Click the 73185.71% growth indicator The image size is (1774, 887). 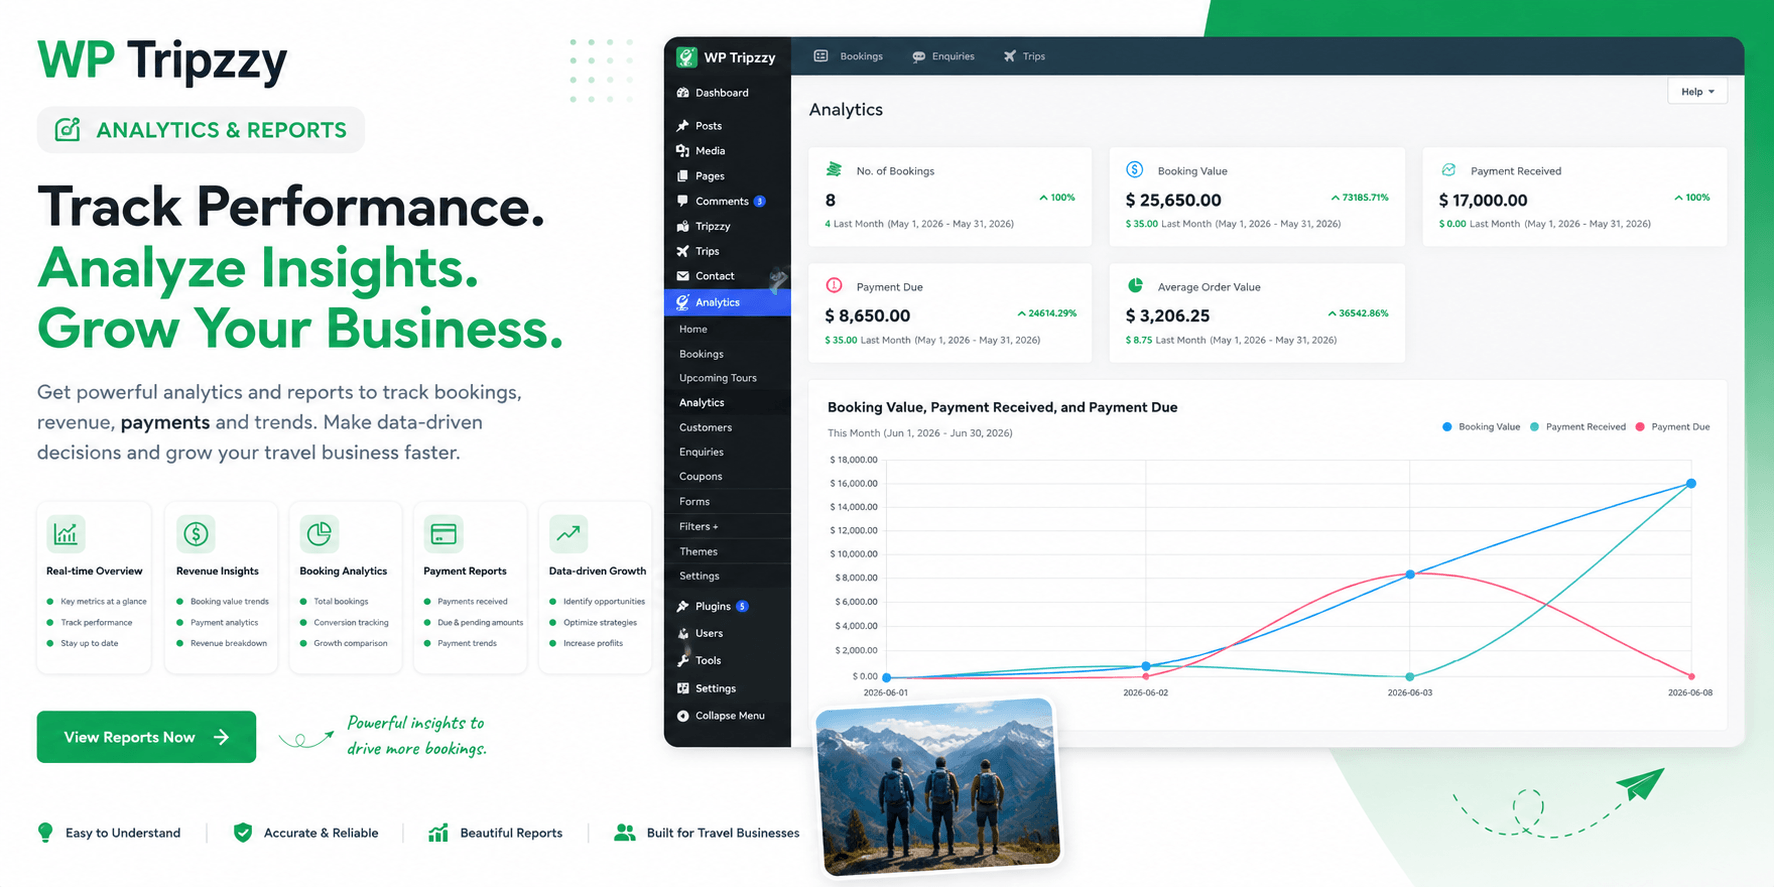1360,197
